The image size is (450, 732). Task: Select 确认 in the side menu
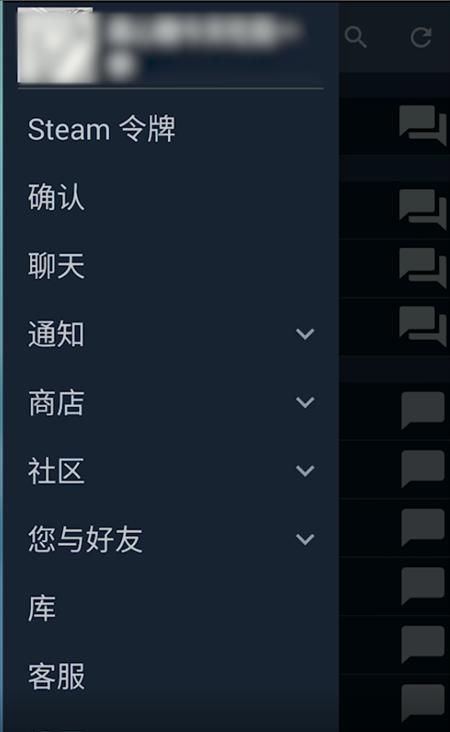(56, 197)
